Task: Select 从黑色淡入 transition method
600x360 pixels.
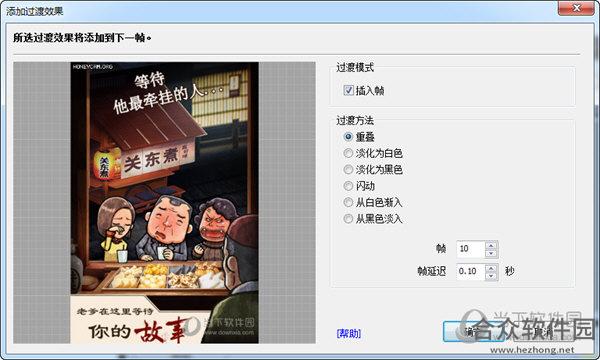Action: tap(348, 219)
